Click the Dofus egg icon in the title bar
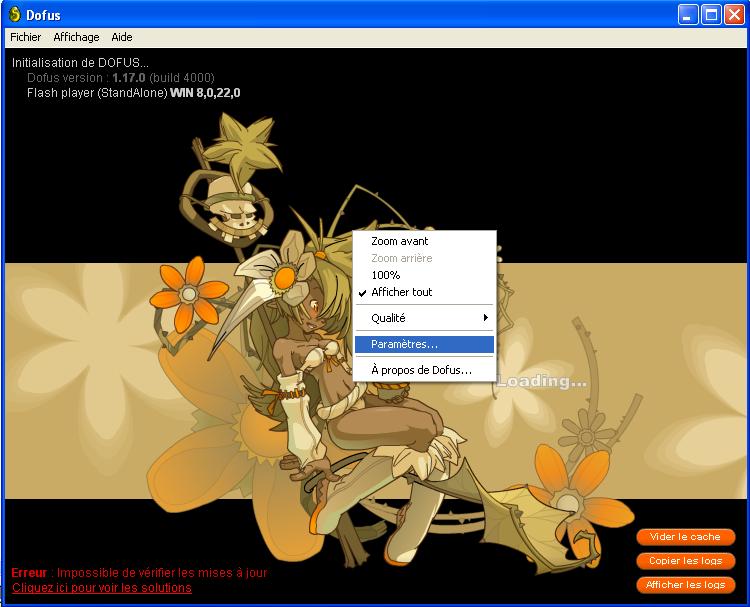This screenshot has height=607, width=750. point(15,15)
